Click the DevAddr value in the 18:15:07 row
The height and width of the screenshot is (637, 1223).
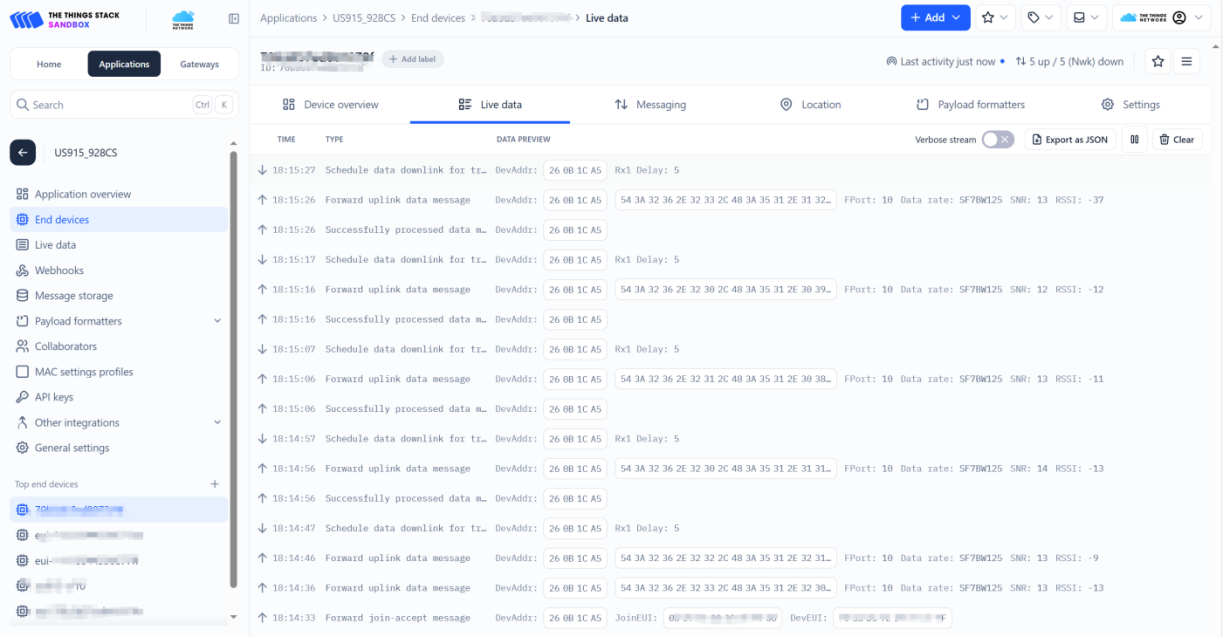(575, 349)
